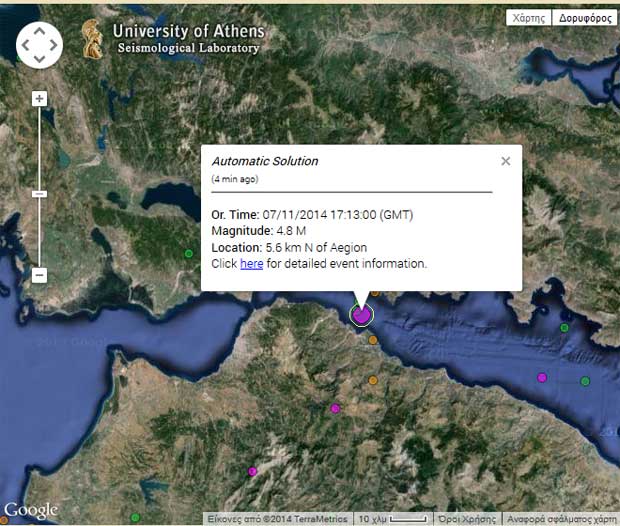Switch to Χάρτης map view

click(527, 18)
